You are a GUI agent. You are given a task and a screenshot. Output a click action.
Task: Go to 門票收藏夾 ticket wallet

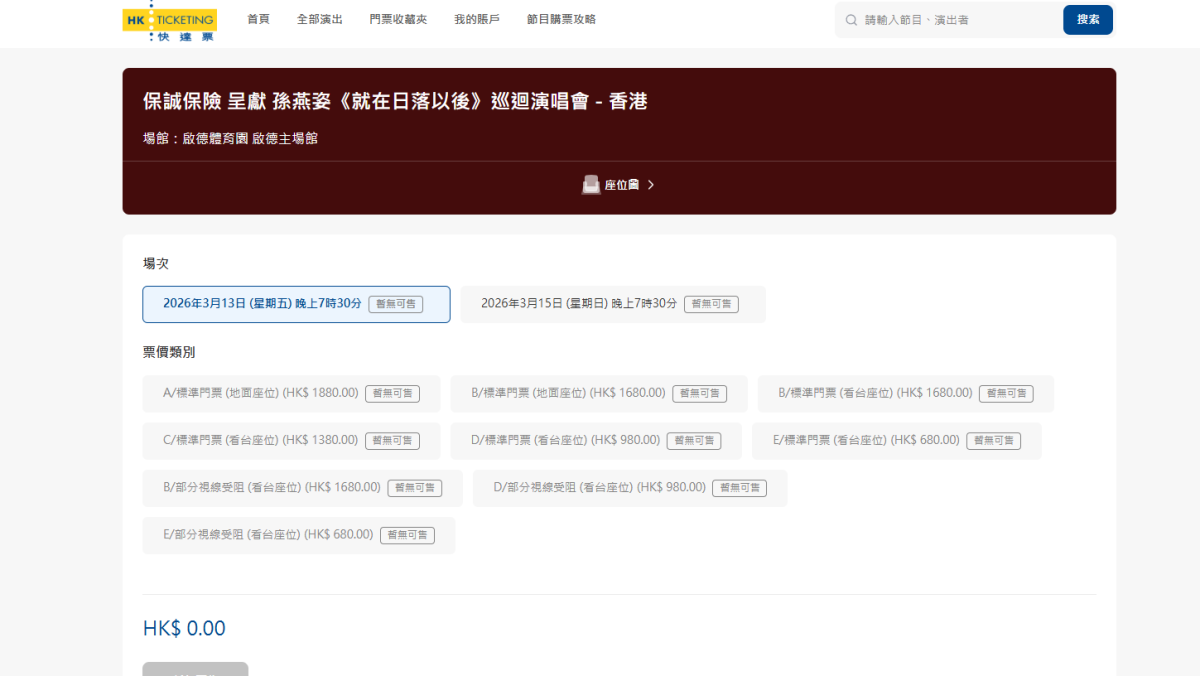(398, 19)
